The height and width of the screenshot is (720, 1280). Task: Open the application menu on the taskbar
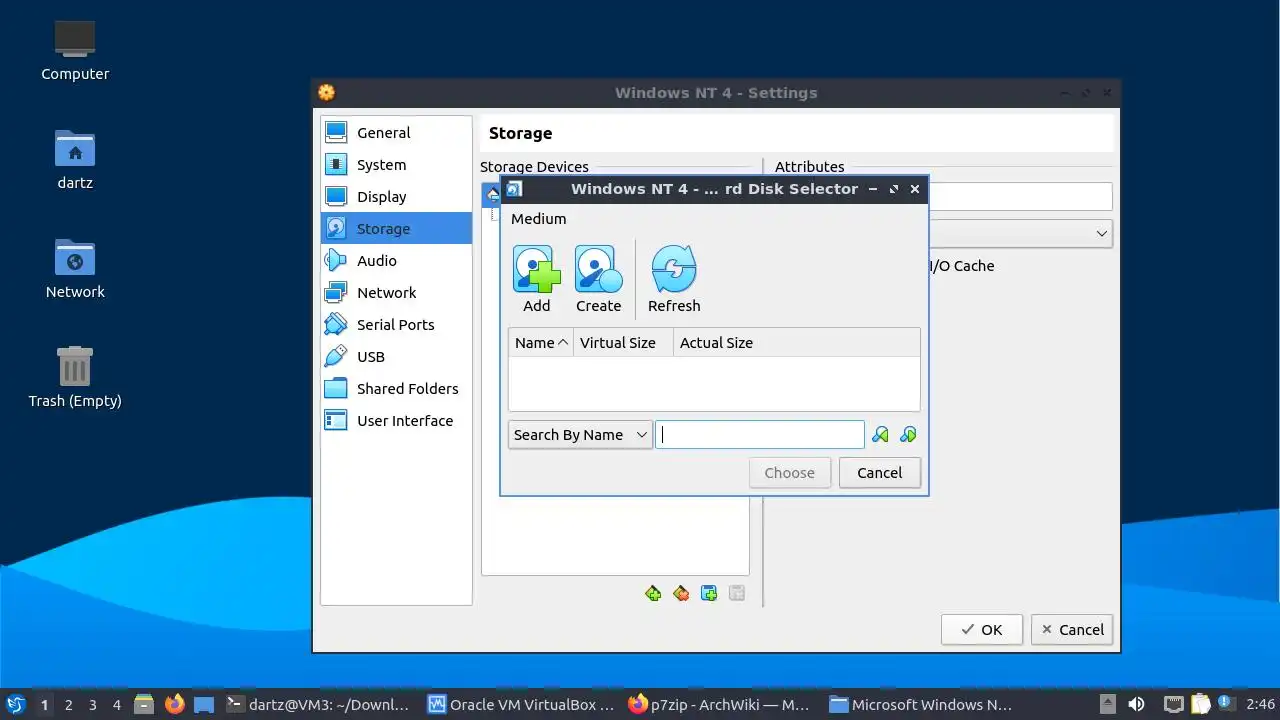[x=15, y=704]
